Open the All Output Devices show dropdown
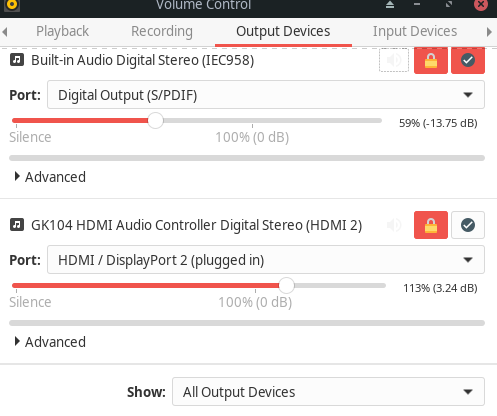Screen dimensions: 497x416 tap(328, 392)
